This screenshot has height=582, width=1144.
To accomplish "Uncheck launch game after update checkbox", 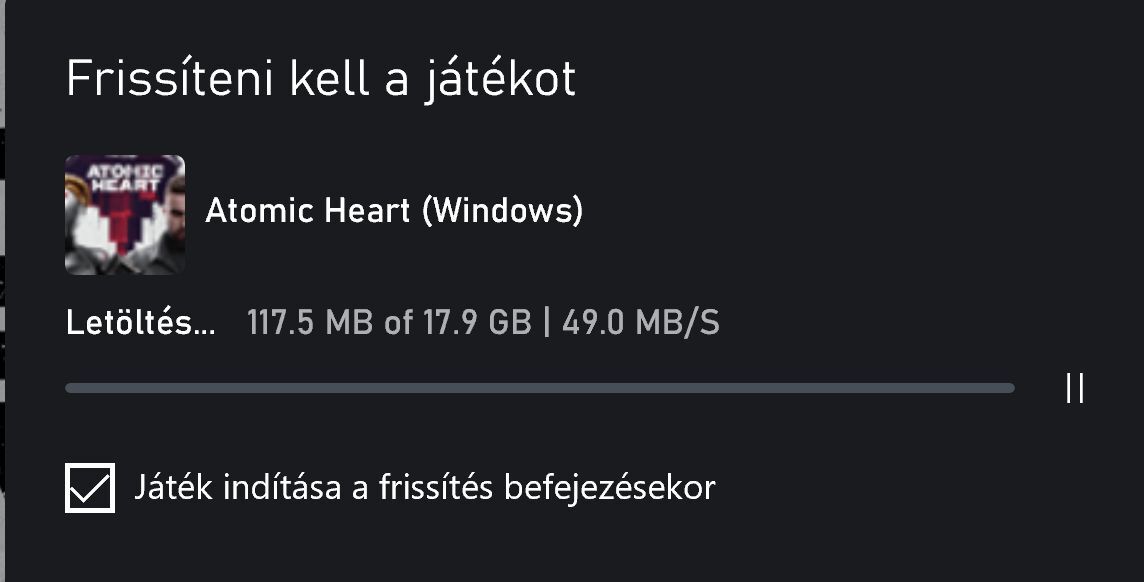I will (90, 488).
